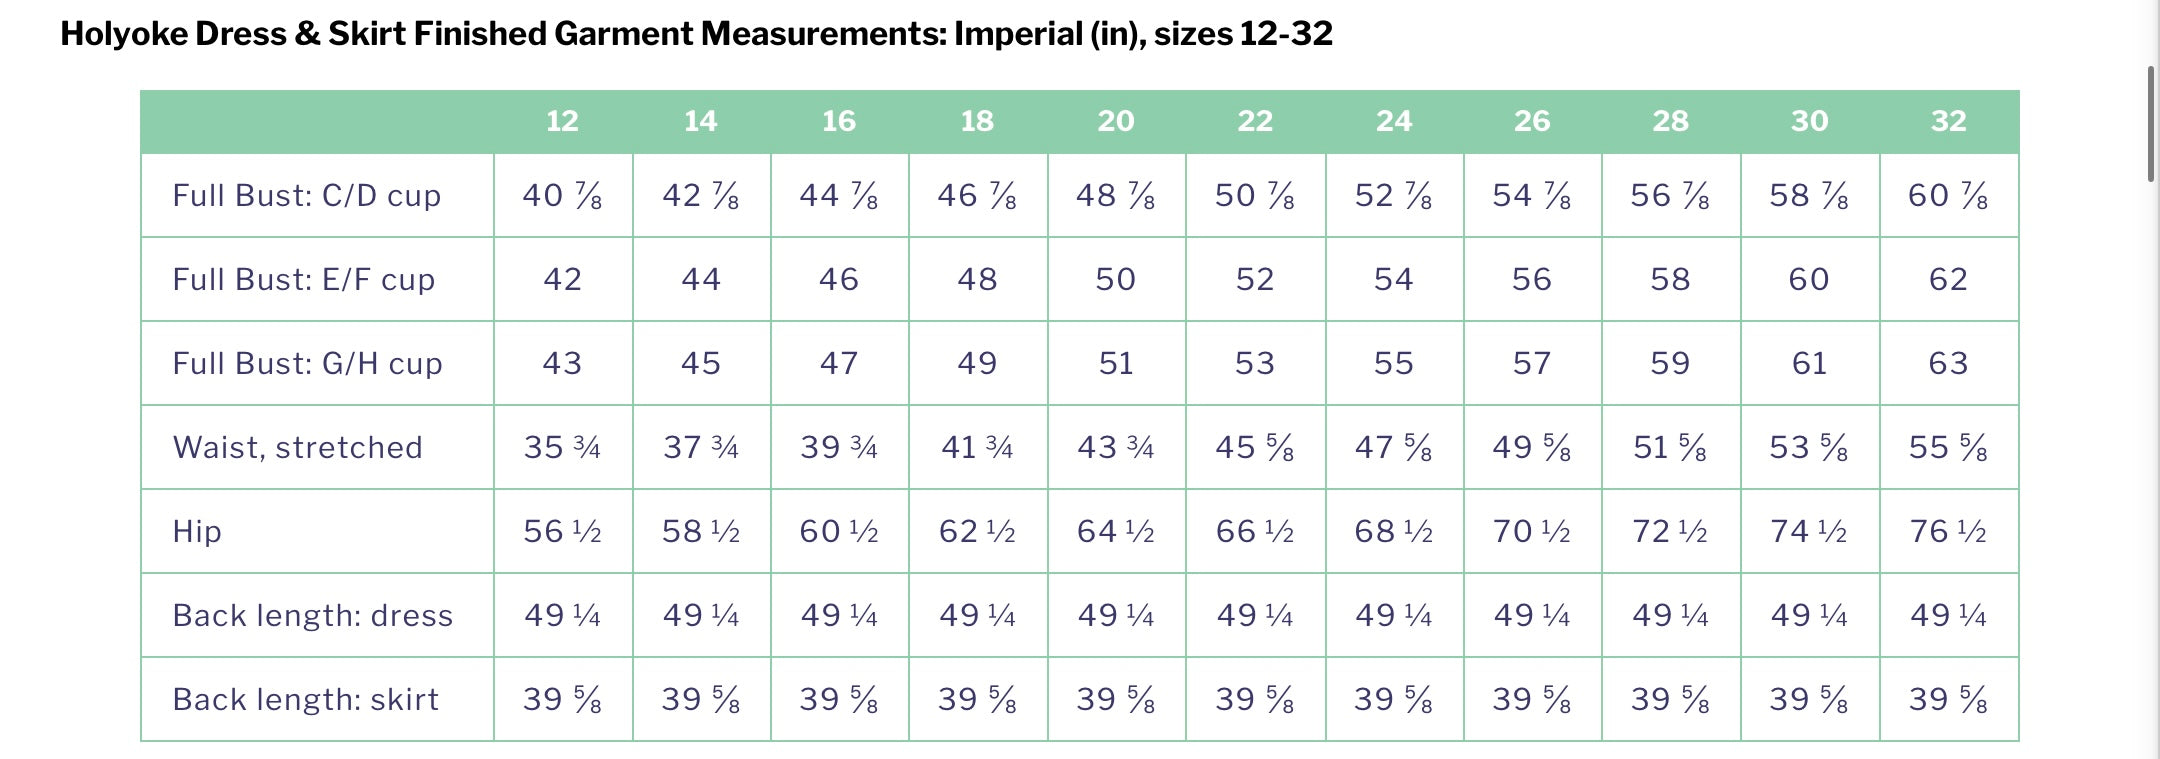Viewport: 2160px width, 759px height.
Task: Select the Full Bust: E/F cup row label
Action: click(x=303, y=280)
